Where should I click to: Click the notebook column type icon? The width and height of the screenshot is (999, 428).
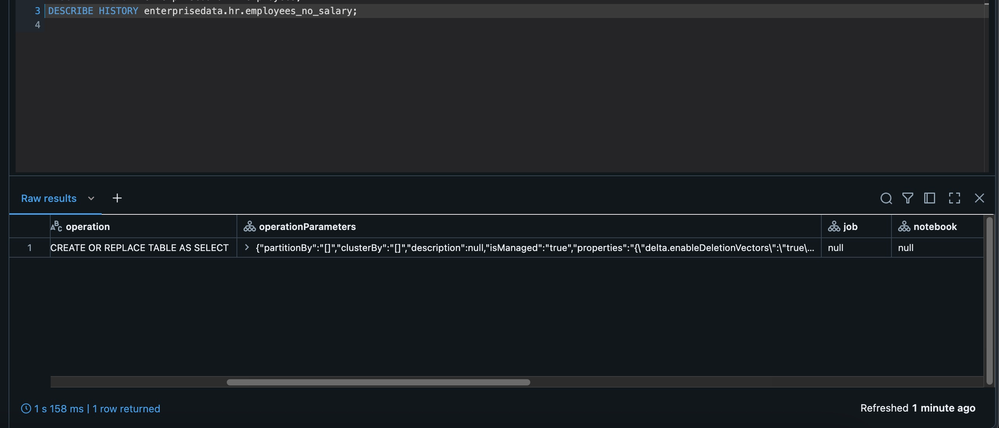pyautogui.click(x=904, y=227)
